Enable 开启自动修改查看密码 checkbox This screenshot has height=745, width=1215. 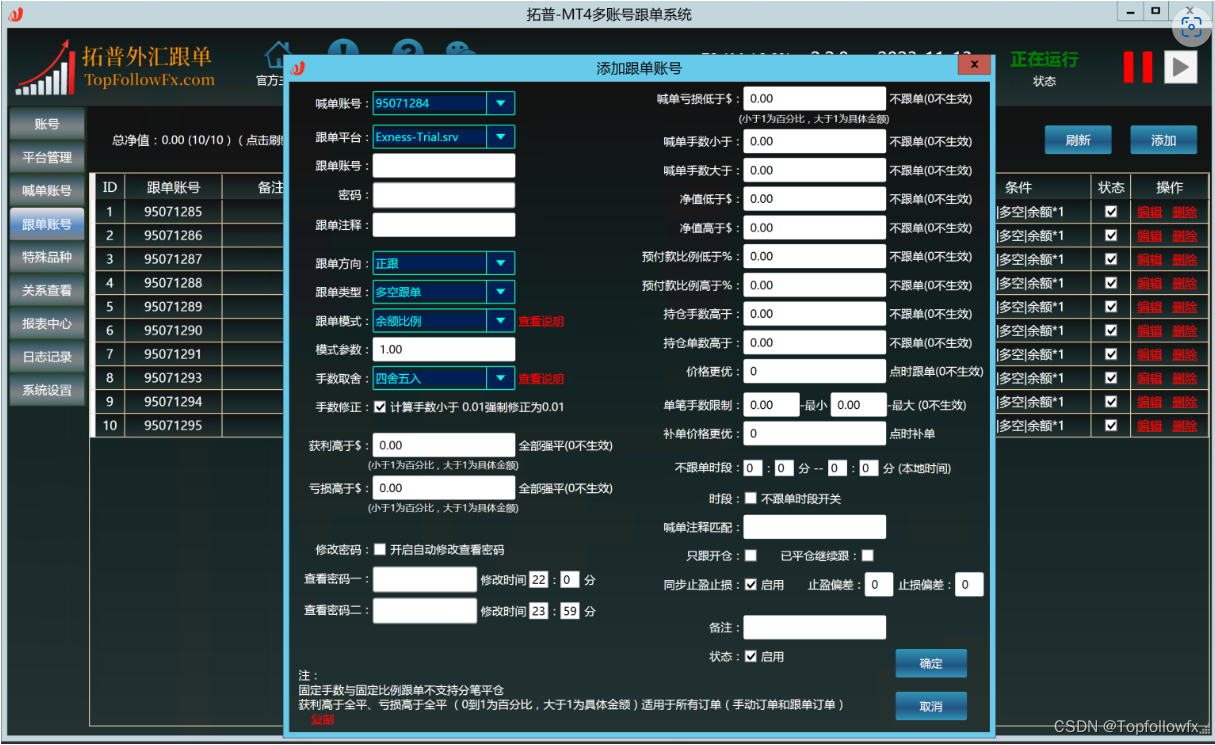tap(380, 549)
